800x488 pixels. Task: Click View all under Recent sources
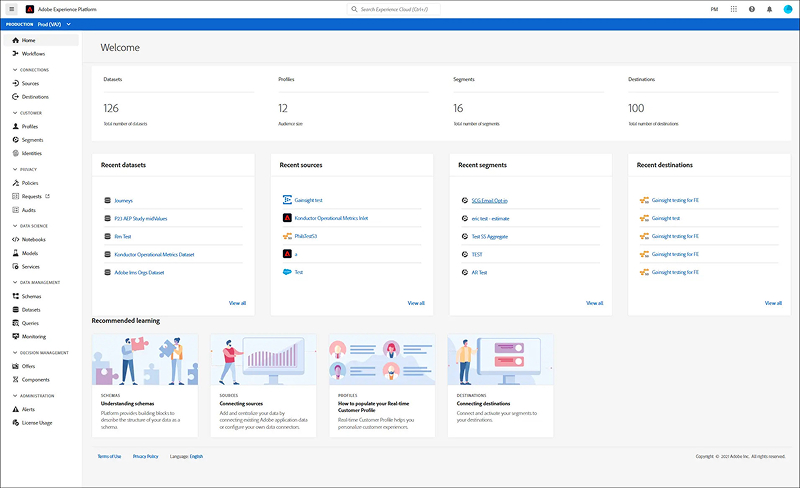pos(416,303)
